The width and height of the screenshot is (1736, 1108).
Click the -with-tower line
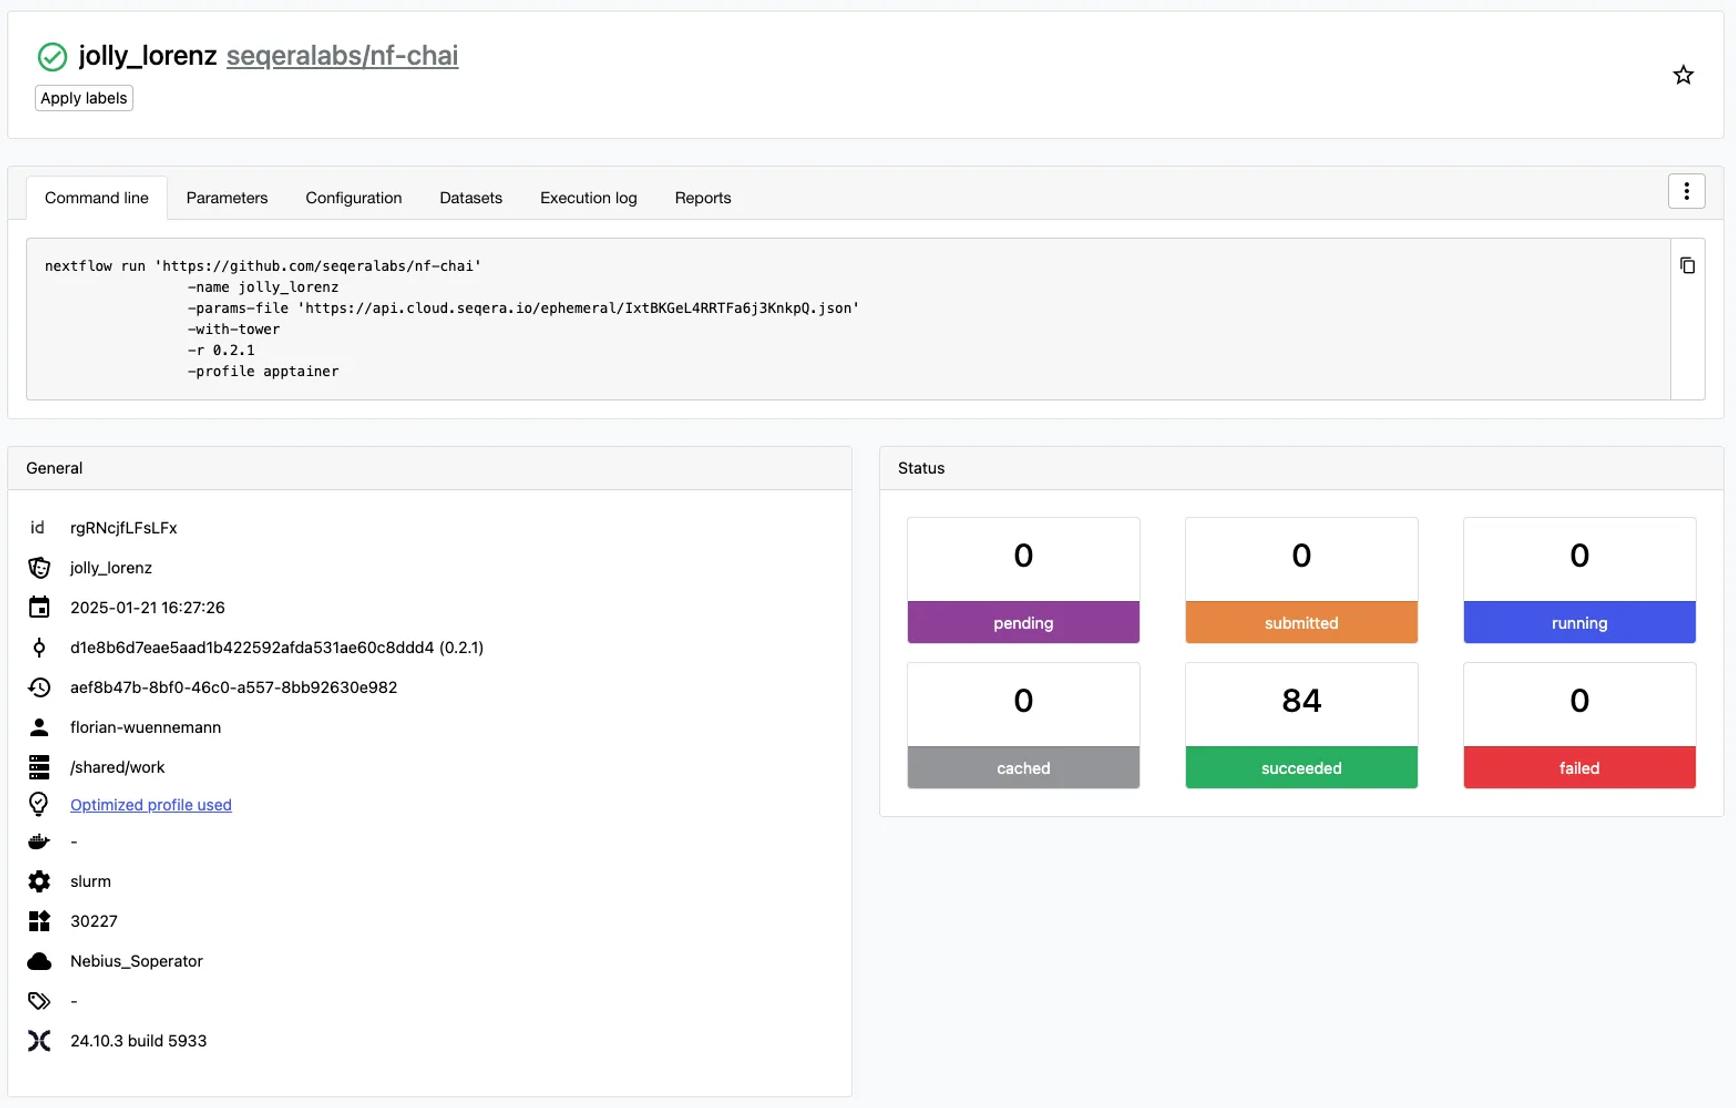coord(234,329)
